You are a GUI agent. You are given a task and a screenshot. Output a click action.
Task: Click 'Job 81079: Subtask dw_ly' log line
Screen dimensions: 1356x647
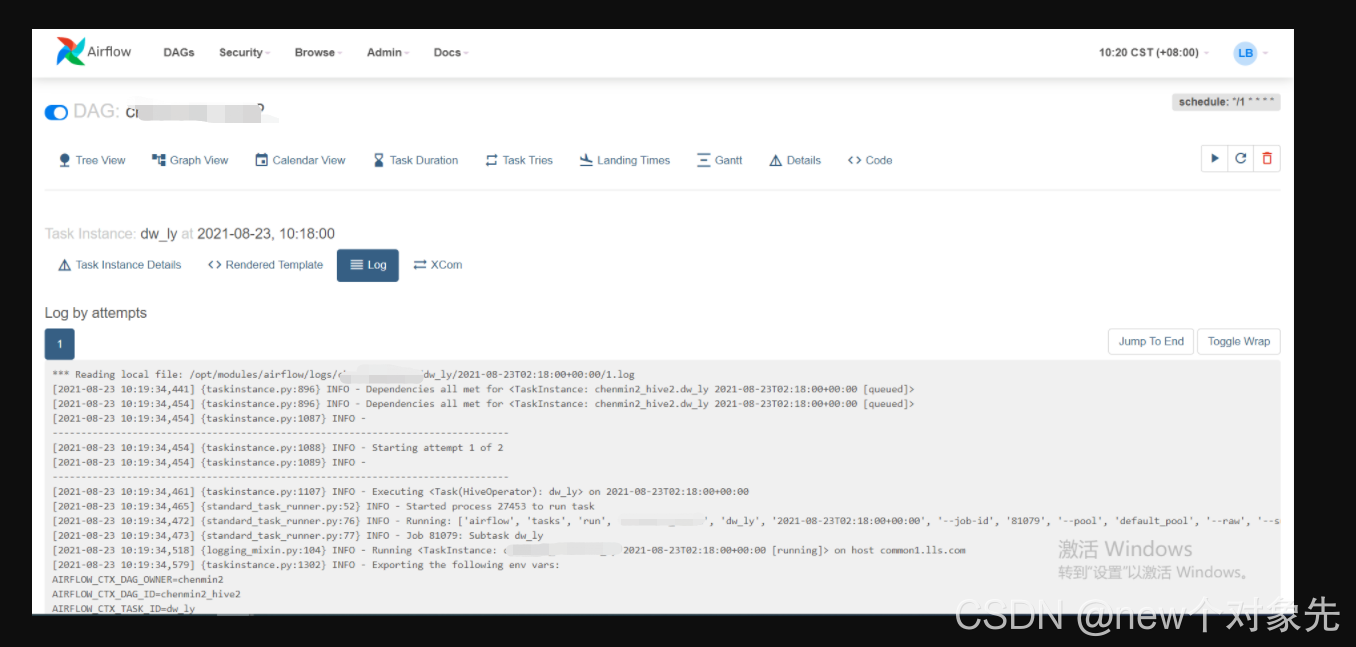[298, 536]
